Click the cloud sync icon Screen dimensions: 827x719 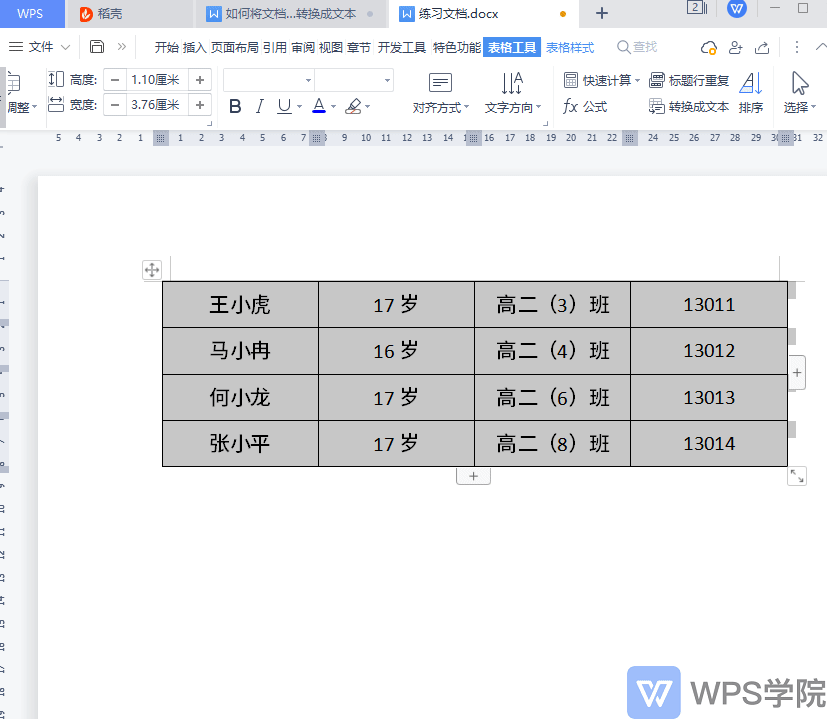[708, 47]
